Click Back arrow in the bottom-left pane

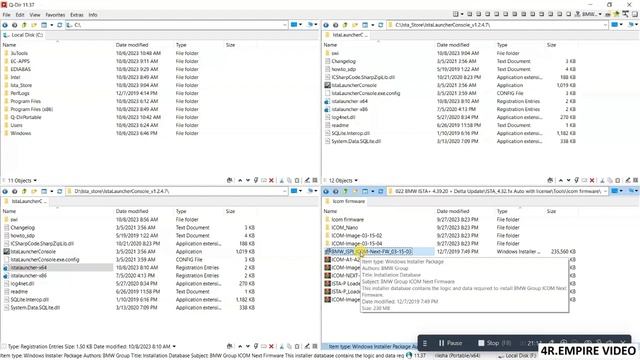click(x=5, y=191)
